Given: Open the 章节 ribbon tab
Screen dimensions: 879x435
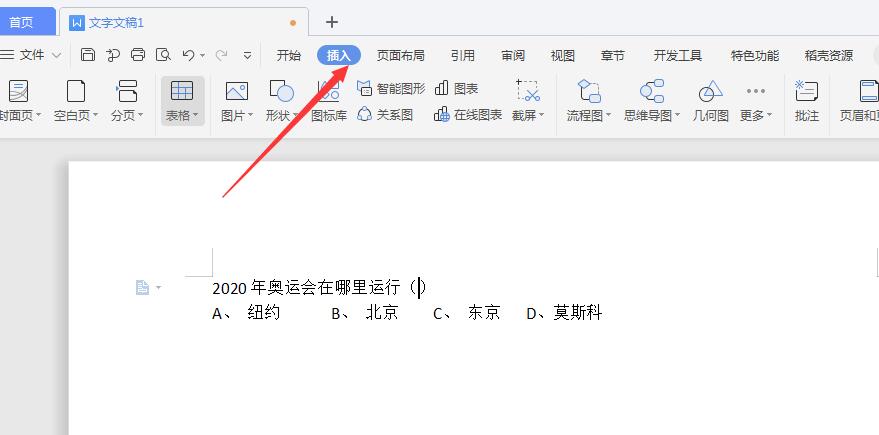Looking at the screenshot, I should coord(612,55).
